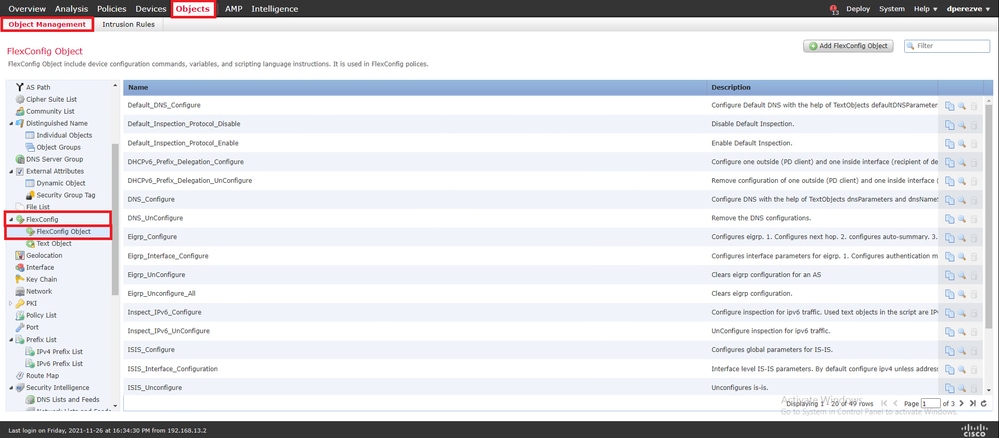Image resolution: width=999 pixels, height=438 pixels.
Task: Select Community List in the tree
Action: tap(50, 111)
